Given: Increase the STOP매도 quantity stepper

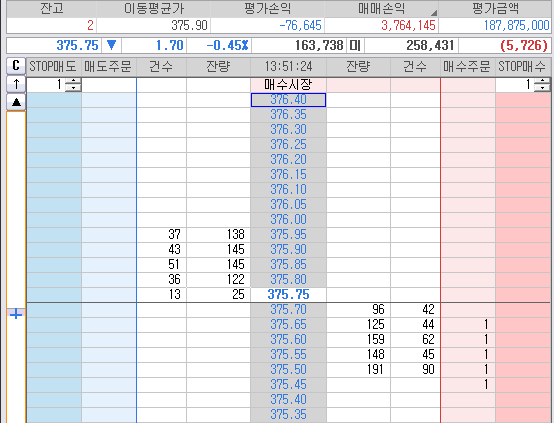Looking at the screenshot, I should click(73, 81).
